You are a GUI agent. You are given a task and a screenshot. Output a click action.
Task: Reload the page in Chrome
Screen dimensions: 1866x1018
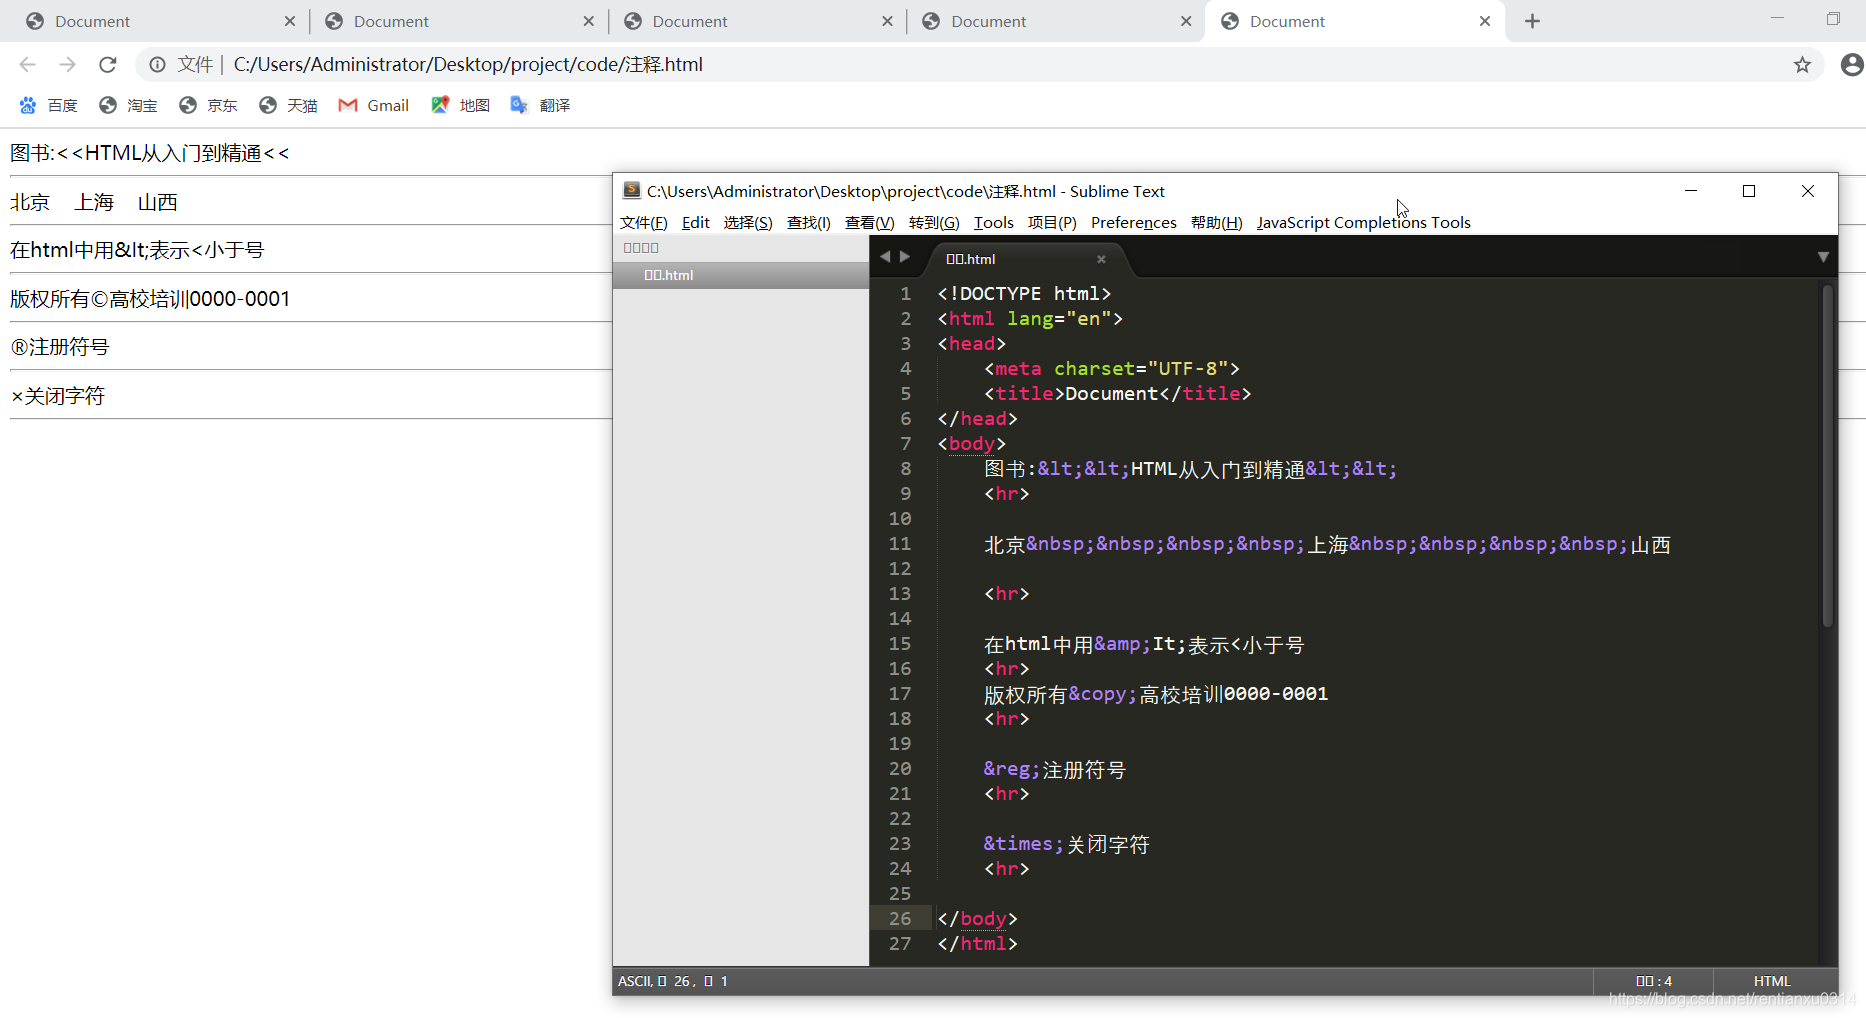click(107, 65)
